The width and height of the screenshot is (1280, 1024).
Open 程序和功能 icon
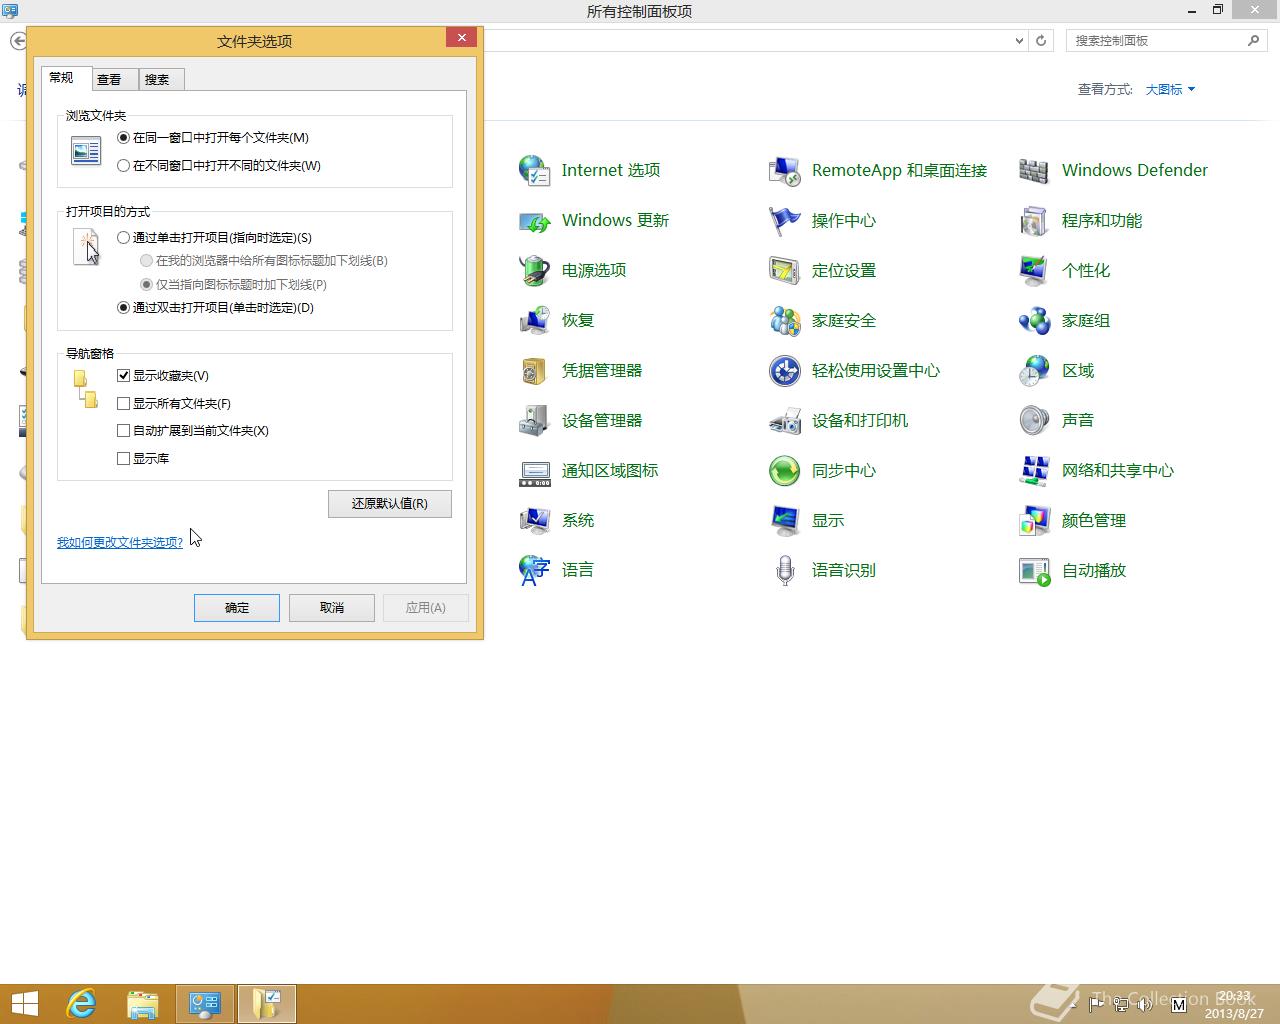coord(1034,220)
